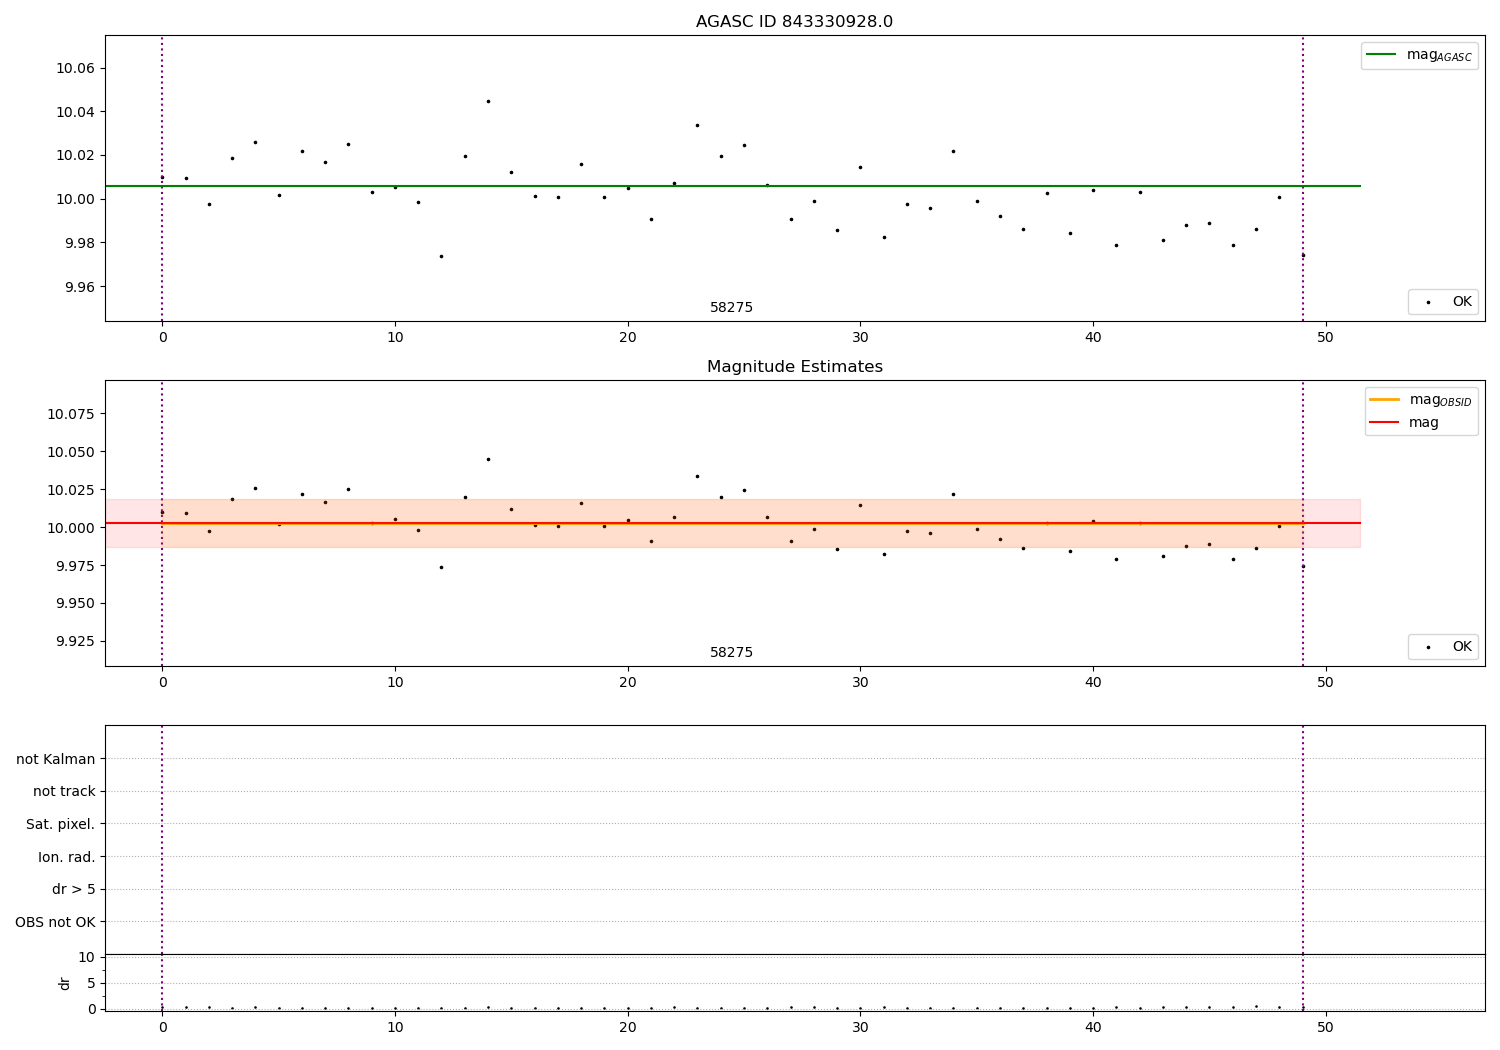
Task: Click the dotted vertical marker at x=0 in middle plot
Action: point(162,523)
